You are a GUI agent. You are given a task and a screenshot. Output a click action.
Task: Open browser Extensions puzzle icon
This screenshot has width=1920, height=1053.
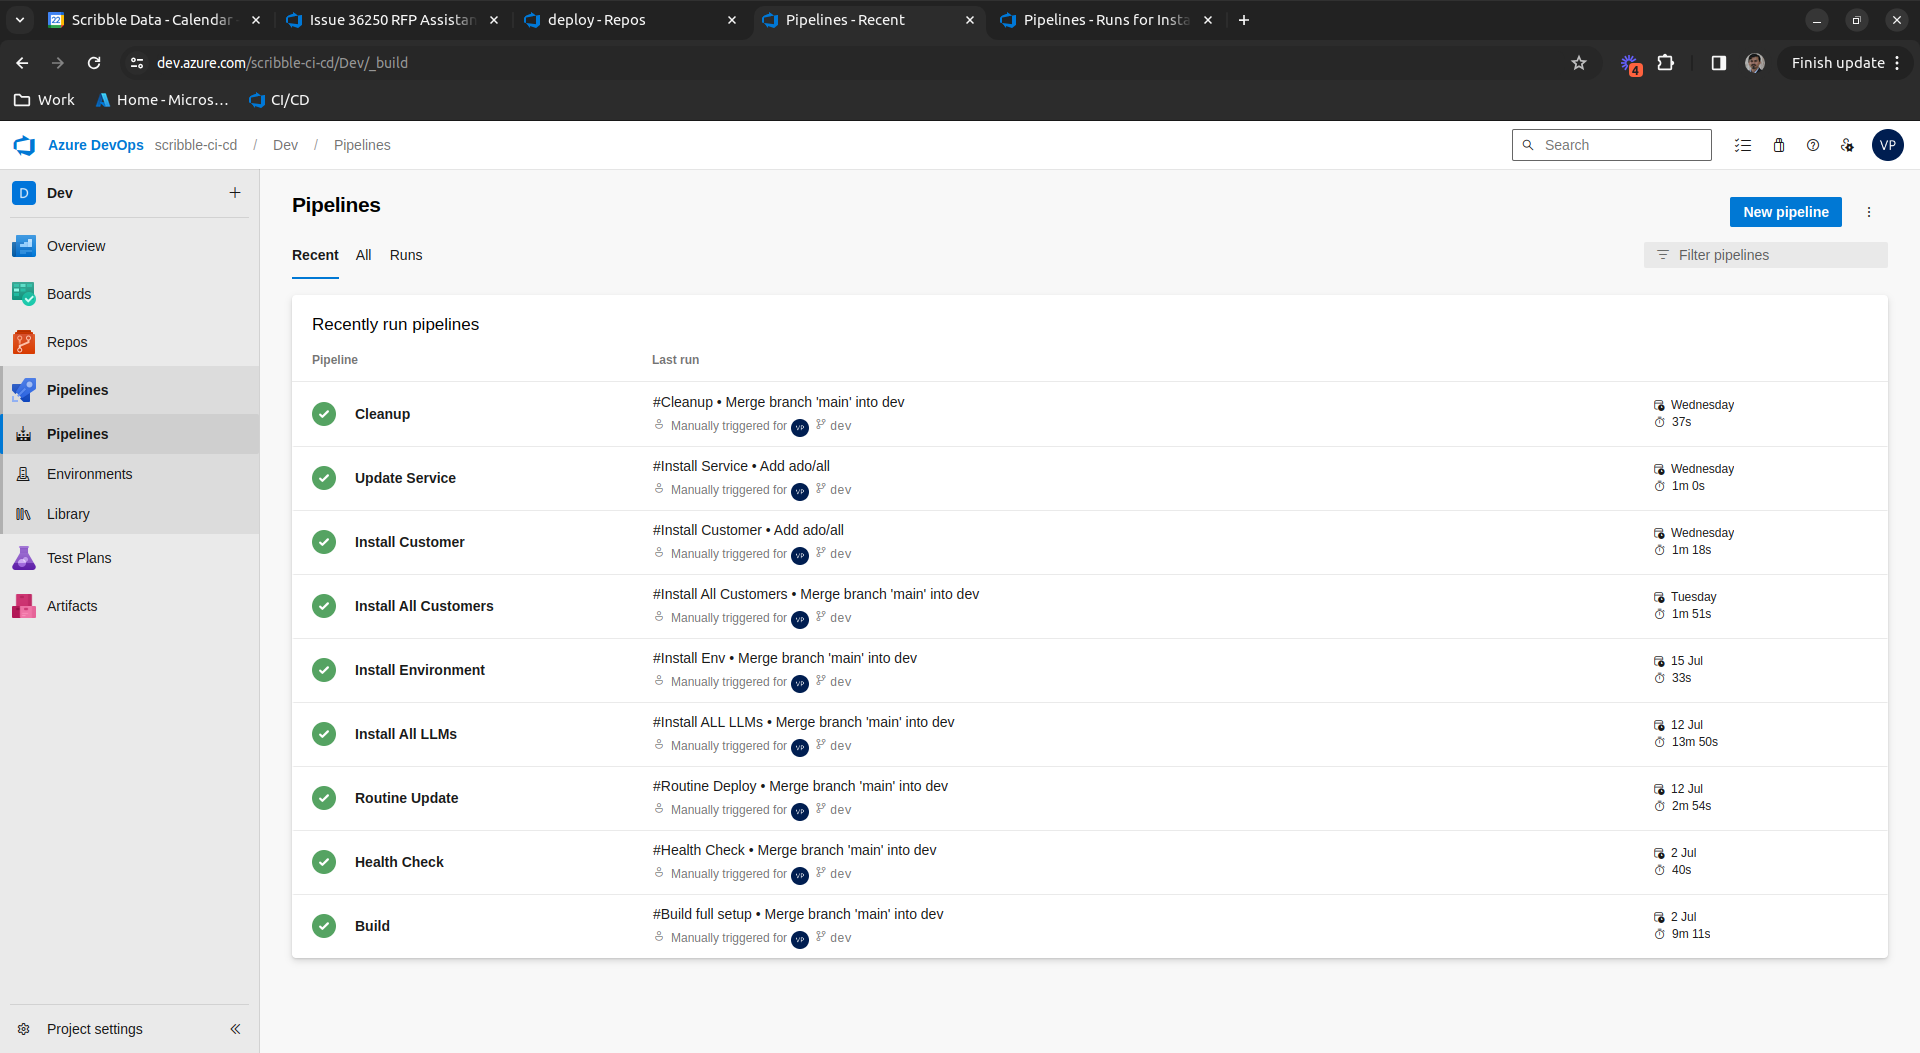point(1666,63)
